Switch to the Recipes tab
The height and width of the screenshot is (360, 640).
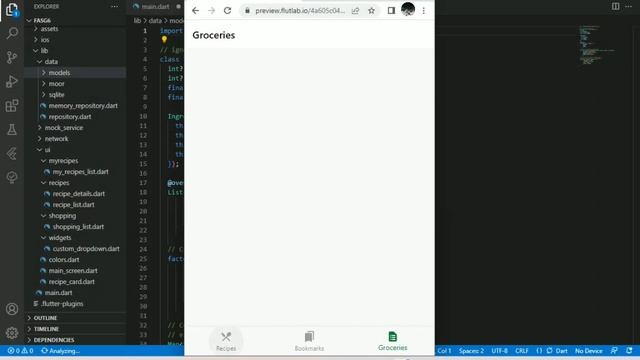[226, 341]
